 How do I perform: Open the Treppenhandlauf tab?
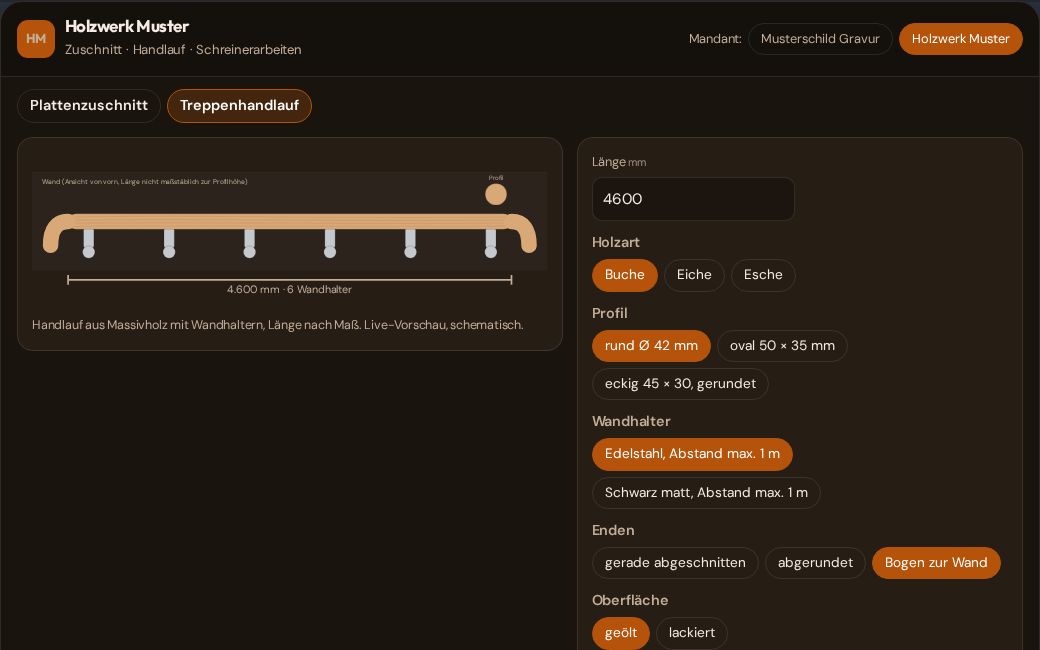[x=239, y=105]
